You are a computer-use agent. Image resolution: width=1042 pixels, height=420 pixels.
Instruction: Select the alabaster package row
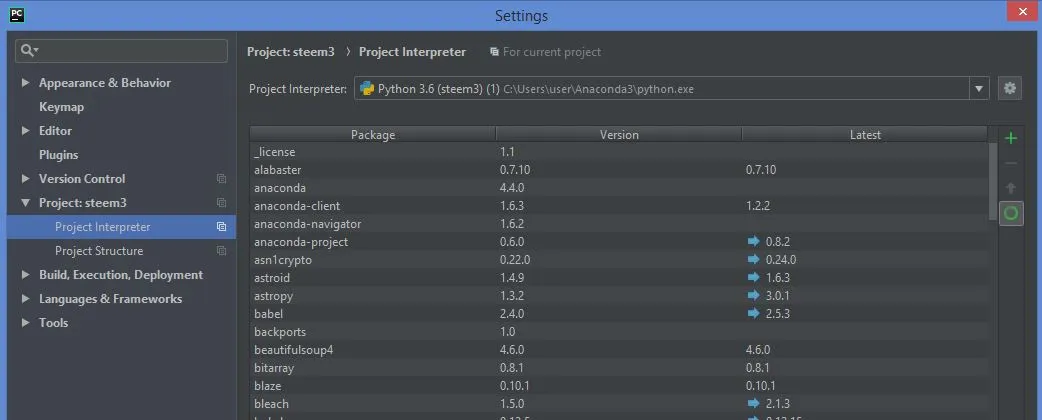pyautogui.click(x=619, y=170)
